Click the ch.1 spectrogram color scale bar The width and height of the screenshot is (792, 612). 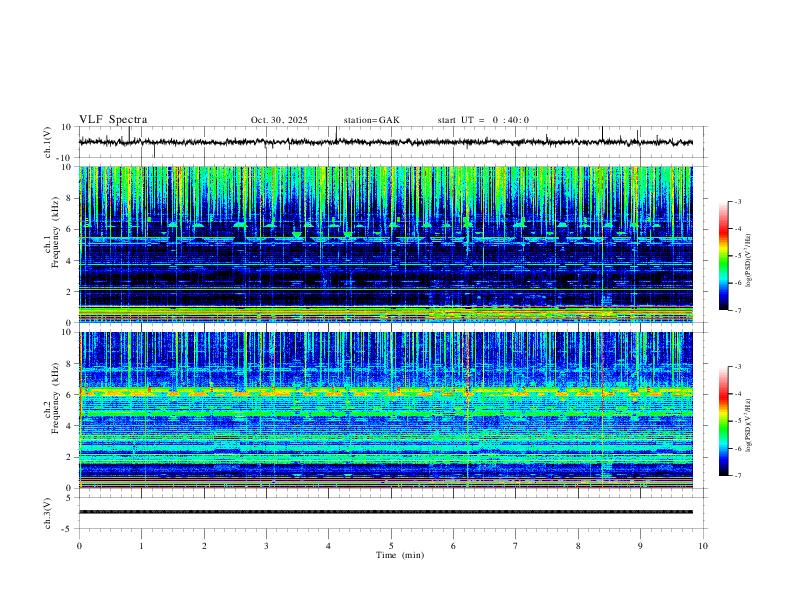723,256
